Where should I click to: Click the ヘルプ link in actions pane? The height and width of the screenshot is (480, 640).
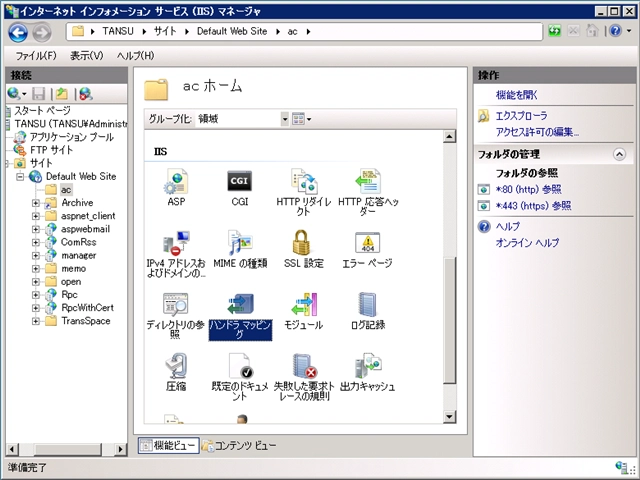(x=508, y=227)
